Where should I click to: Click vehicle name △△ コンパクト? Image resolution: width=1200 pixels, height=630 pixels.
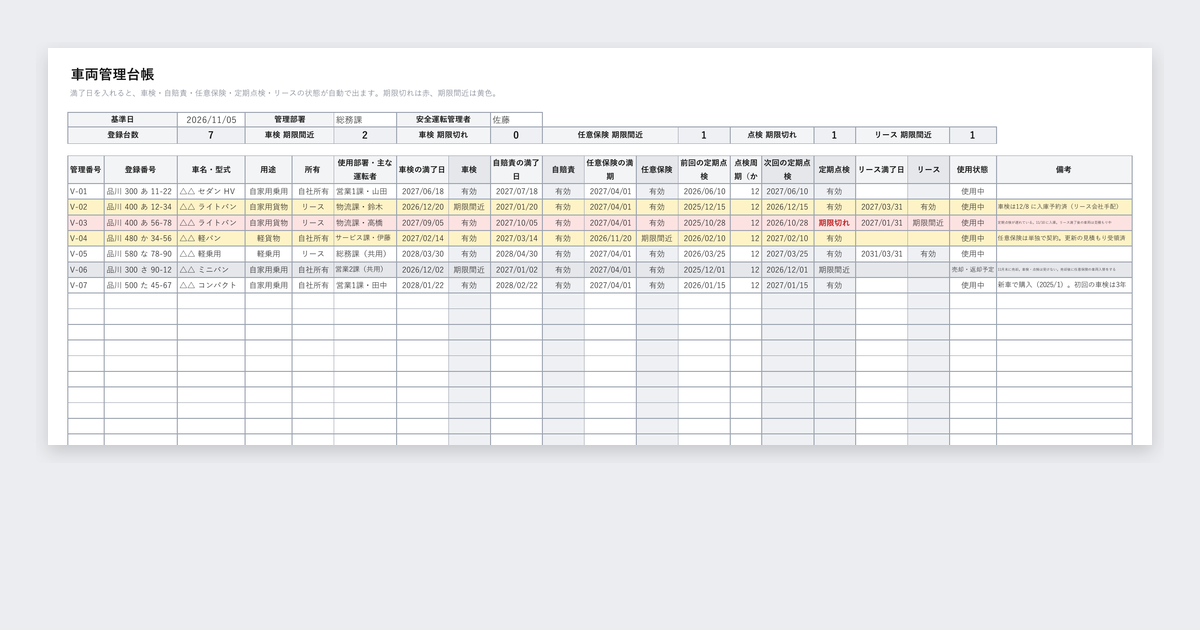pyautogui.click(x=212, y=285)
